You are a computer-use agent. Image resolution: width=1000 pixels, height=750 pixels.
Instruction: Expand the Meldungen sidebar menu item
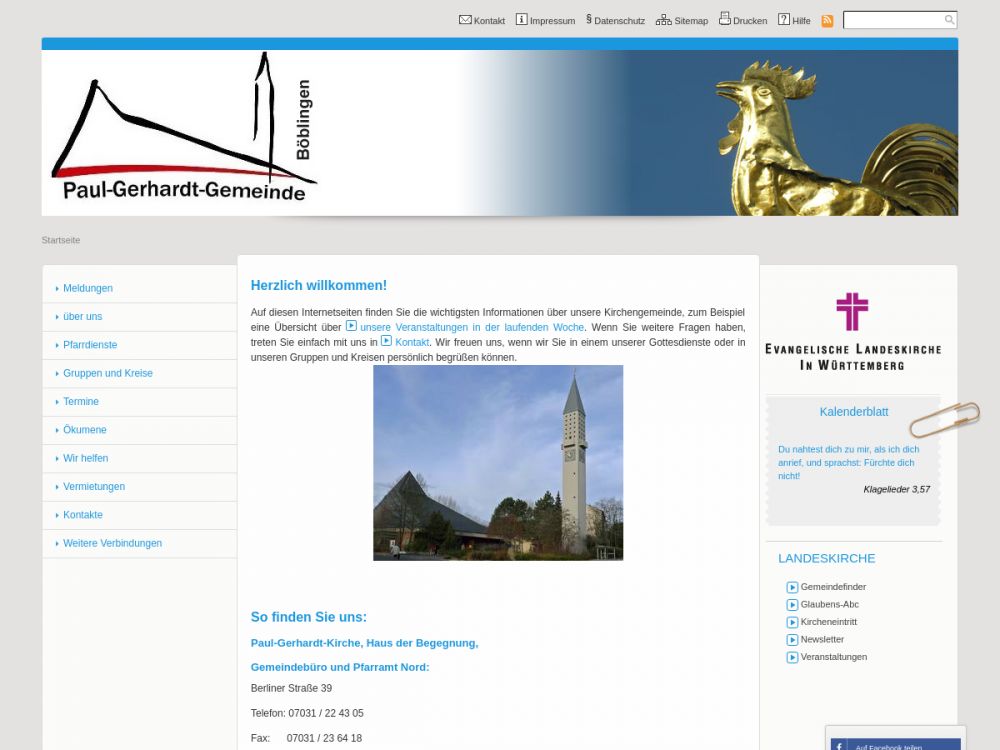pos(88,288)
